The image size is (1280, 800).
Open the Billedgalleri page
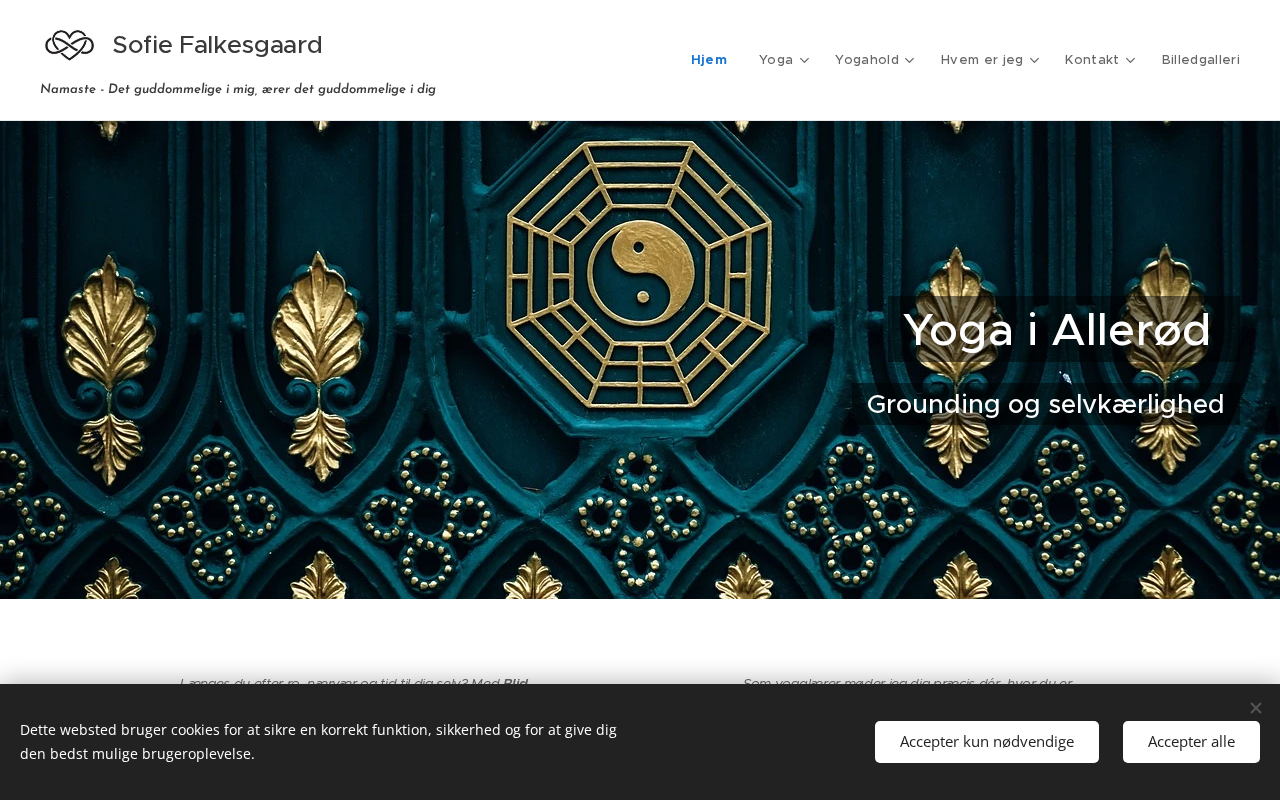point(1200,60)
